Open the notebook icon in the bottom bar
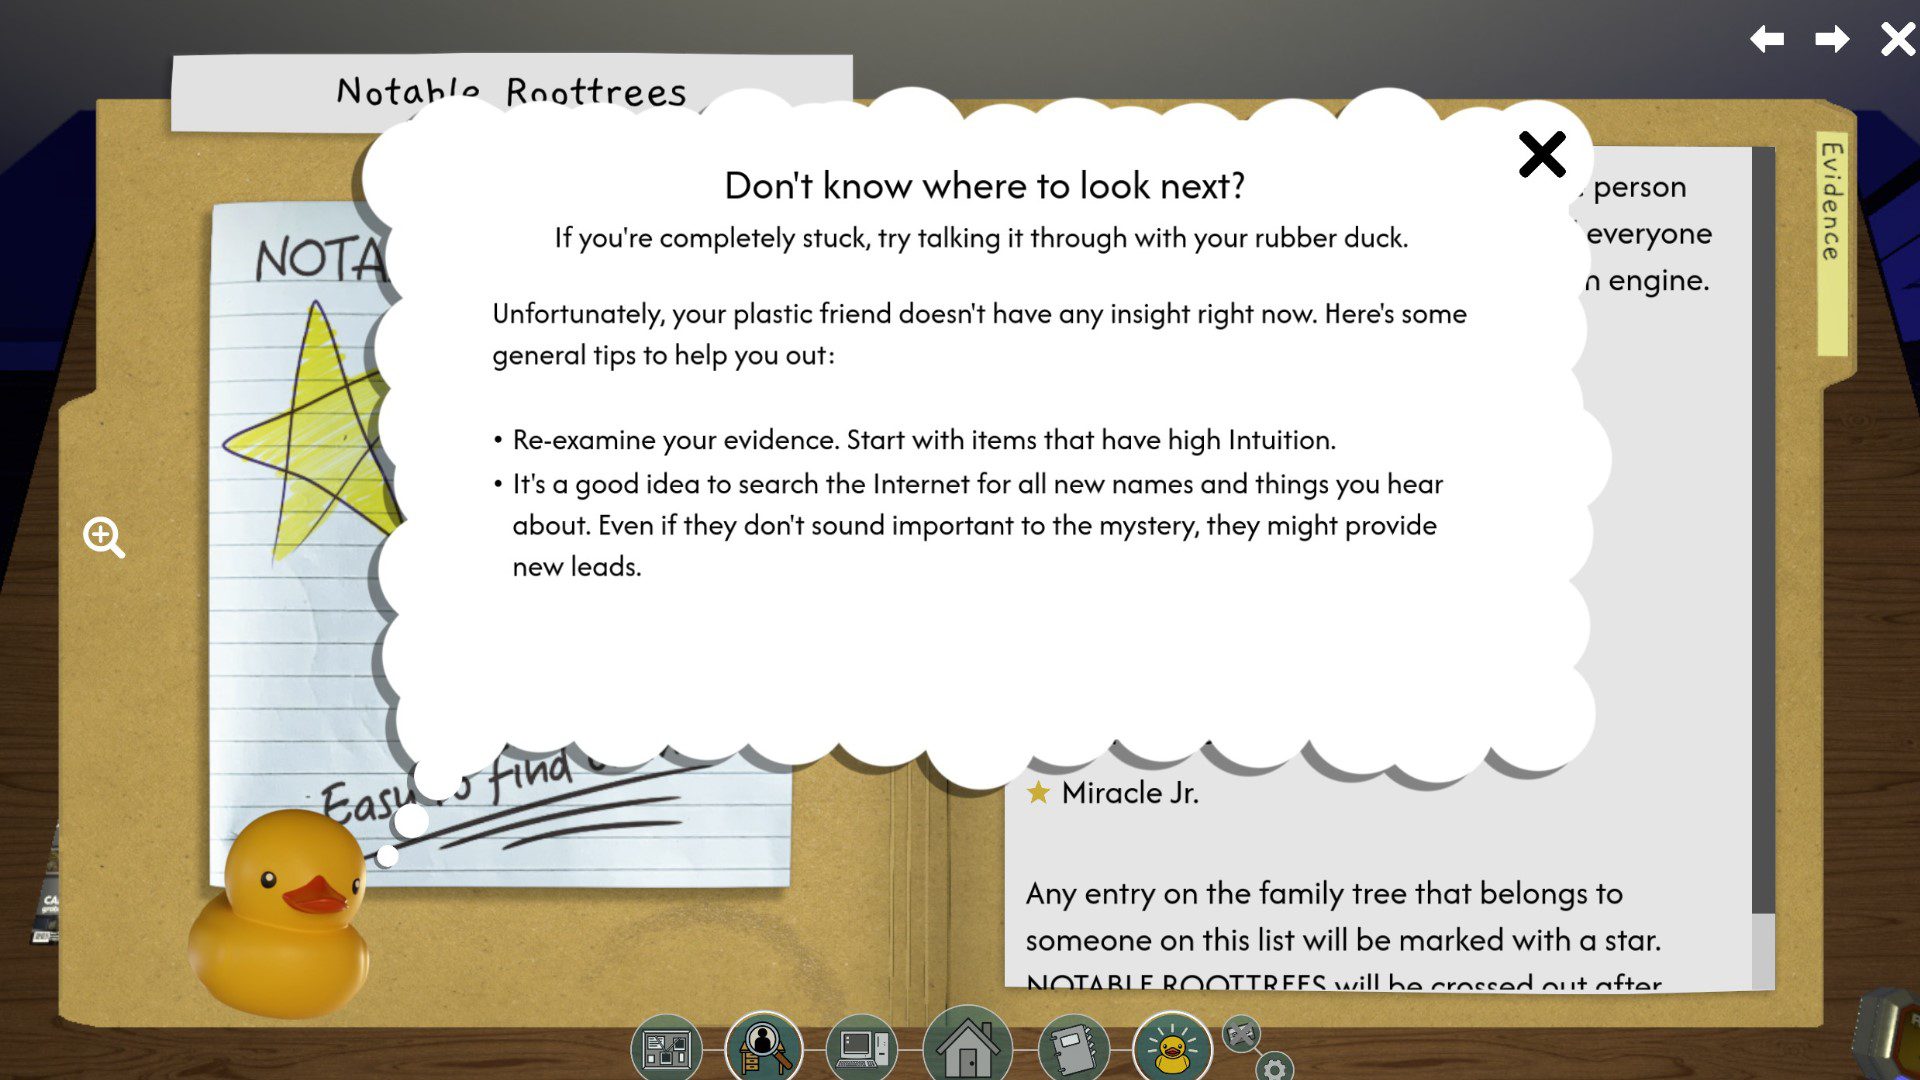The image size is (1920, 1080). tap(1074, 1049)
